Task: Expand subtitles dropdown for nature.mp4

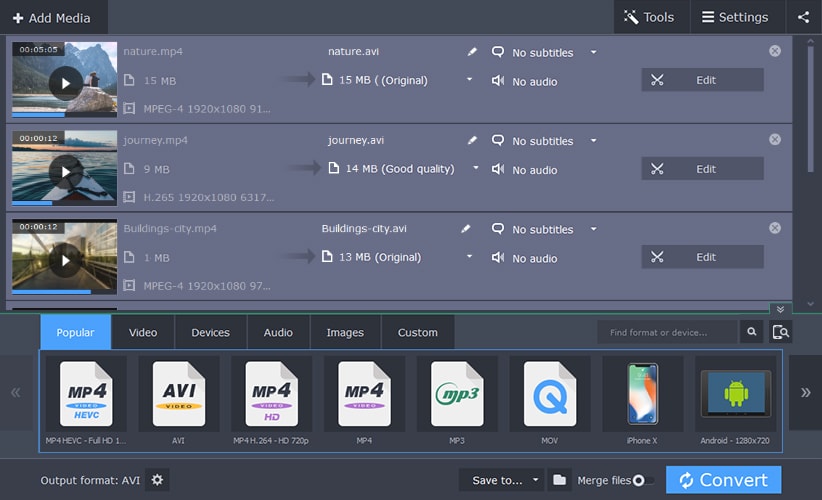Action: (593, 52)
